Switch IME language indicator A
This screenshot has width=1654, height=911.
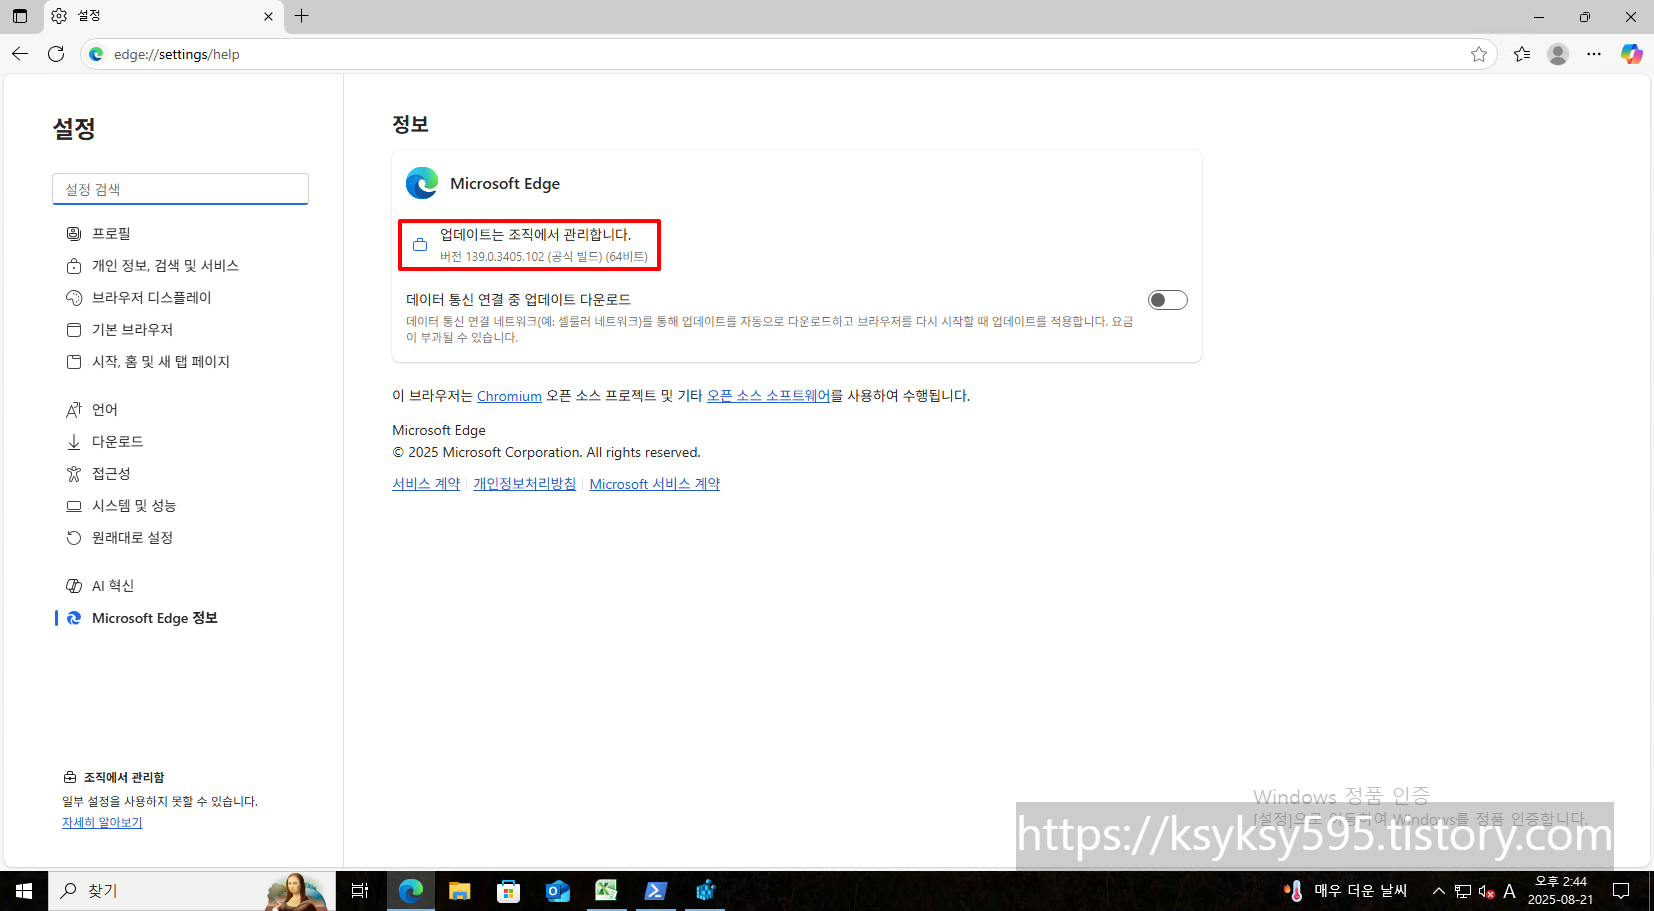(x=1509, y=890)
